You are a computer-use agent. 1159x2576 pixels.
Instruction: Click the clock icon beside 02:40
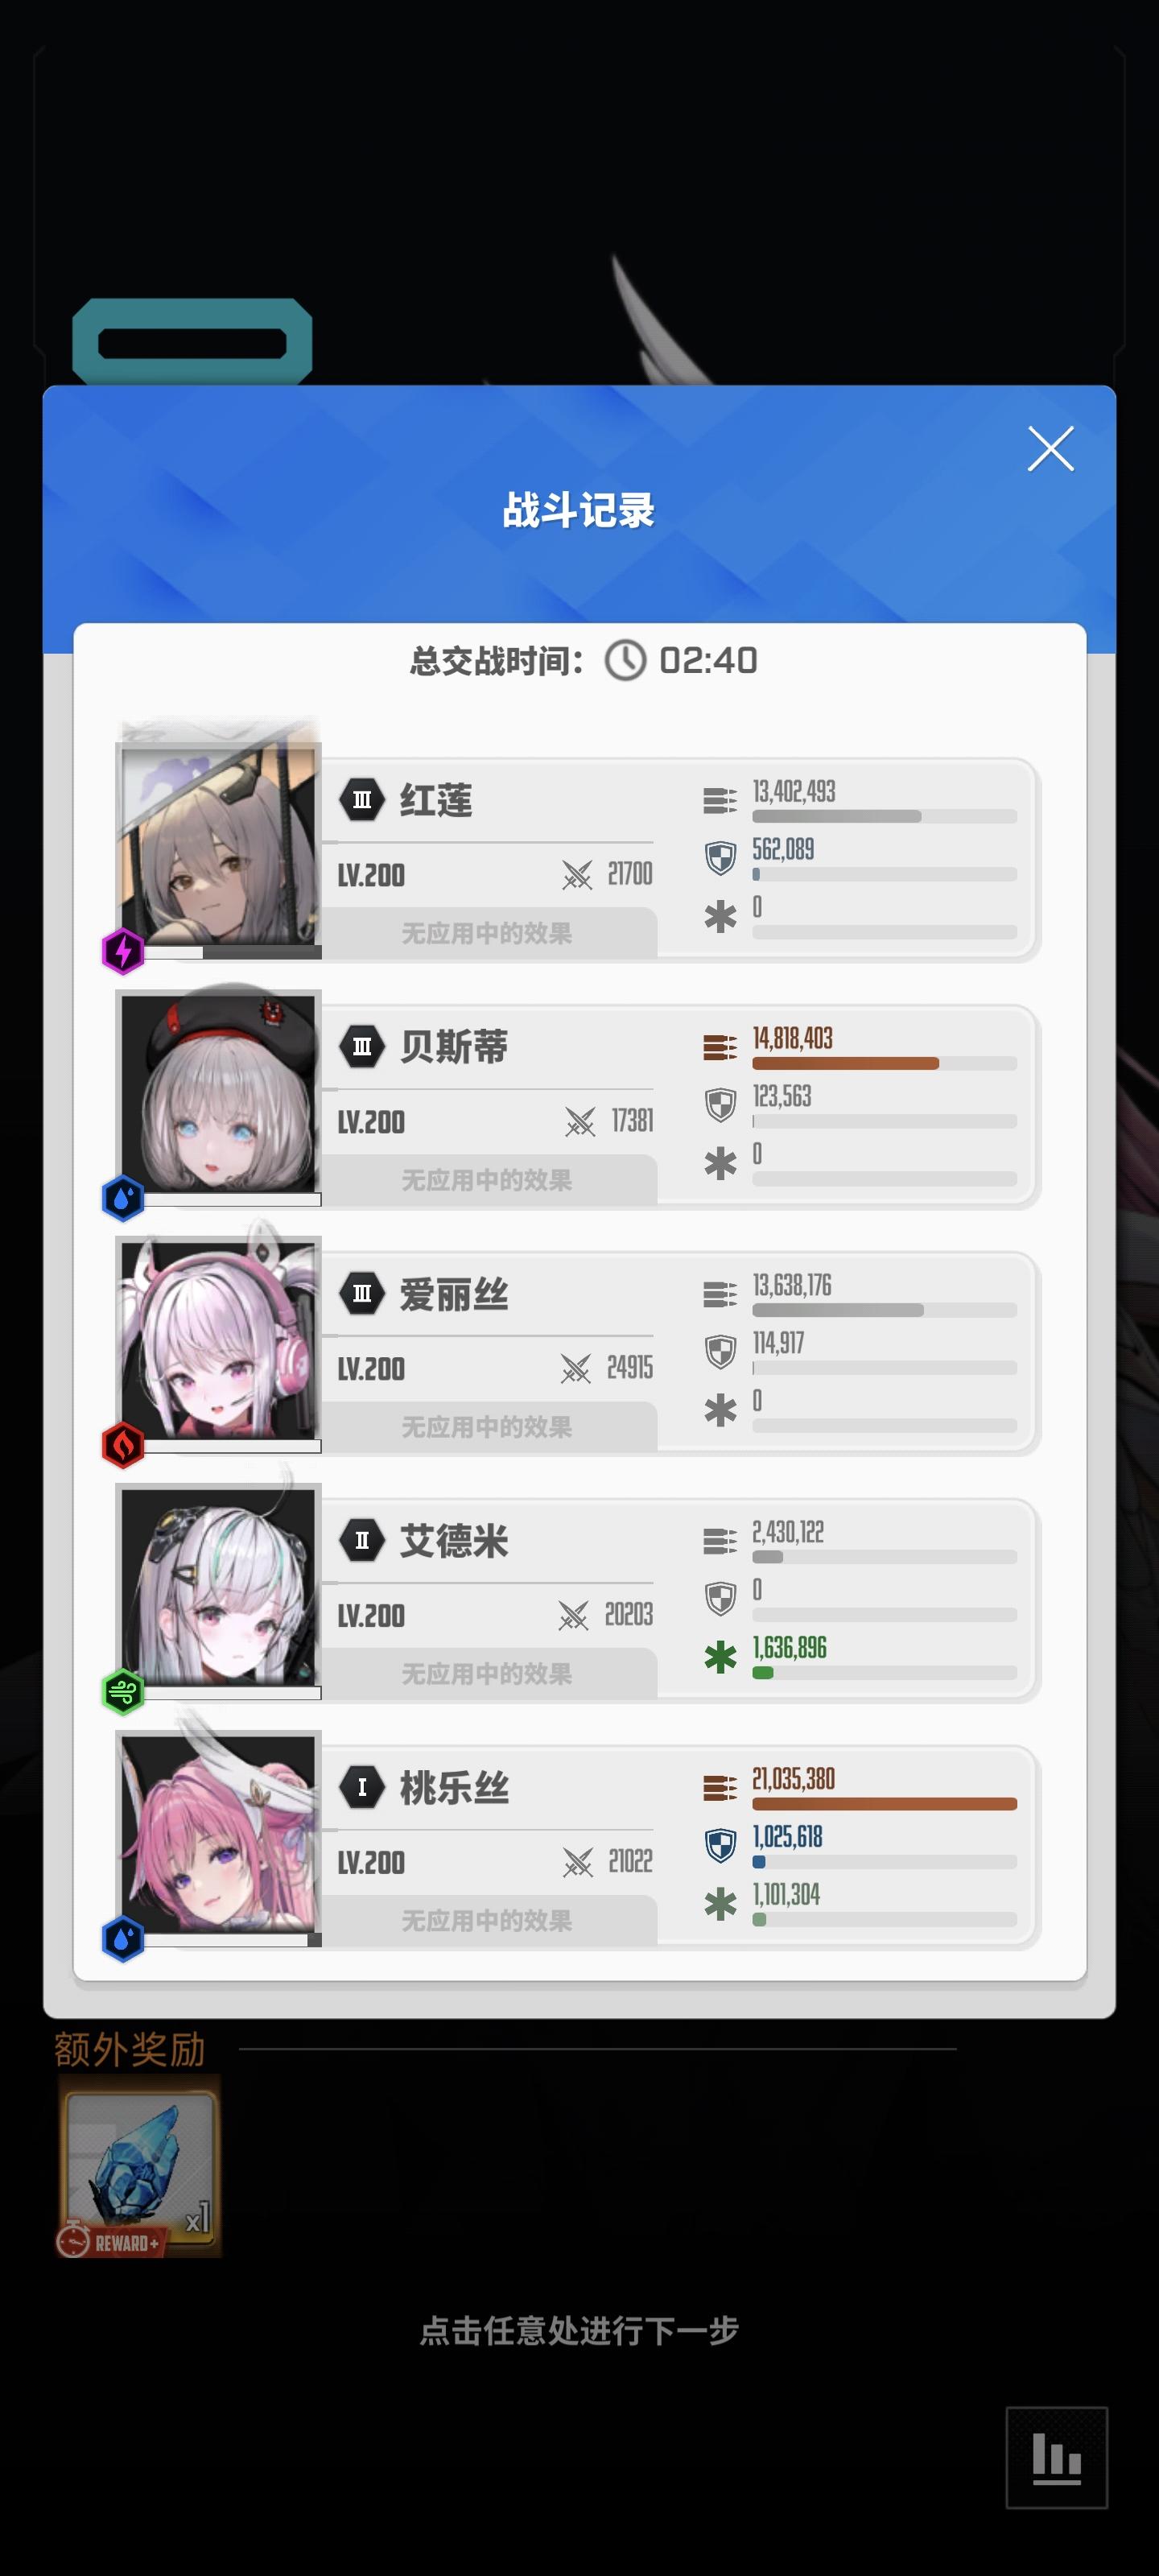point(626,660)
